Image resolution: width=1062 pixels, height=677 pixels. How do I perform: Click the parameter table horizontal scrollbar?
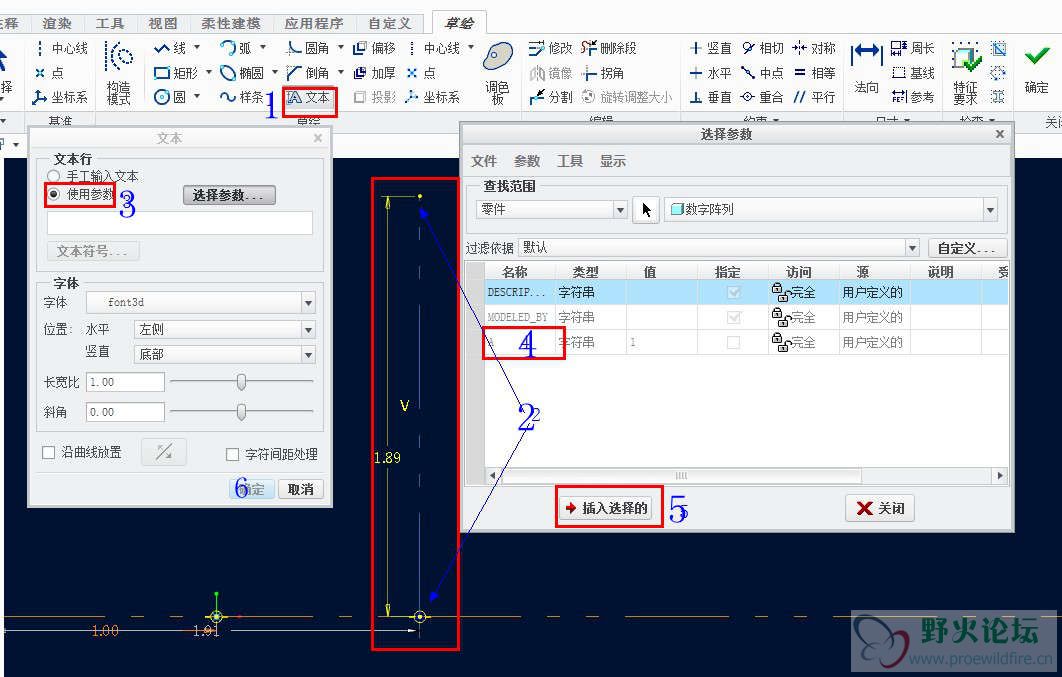coord(682,475)
